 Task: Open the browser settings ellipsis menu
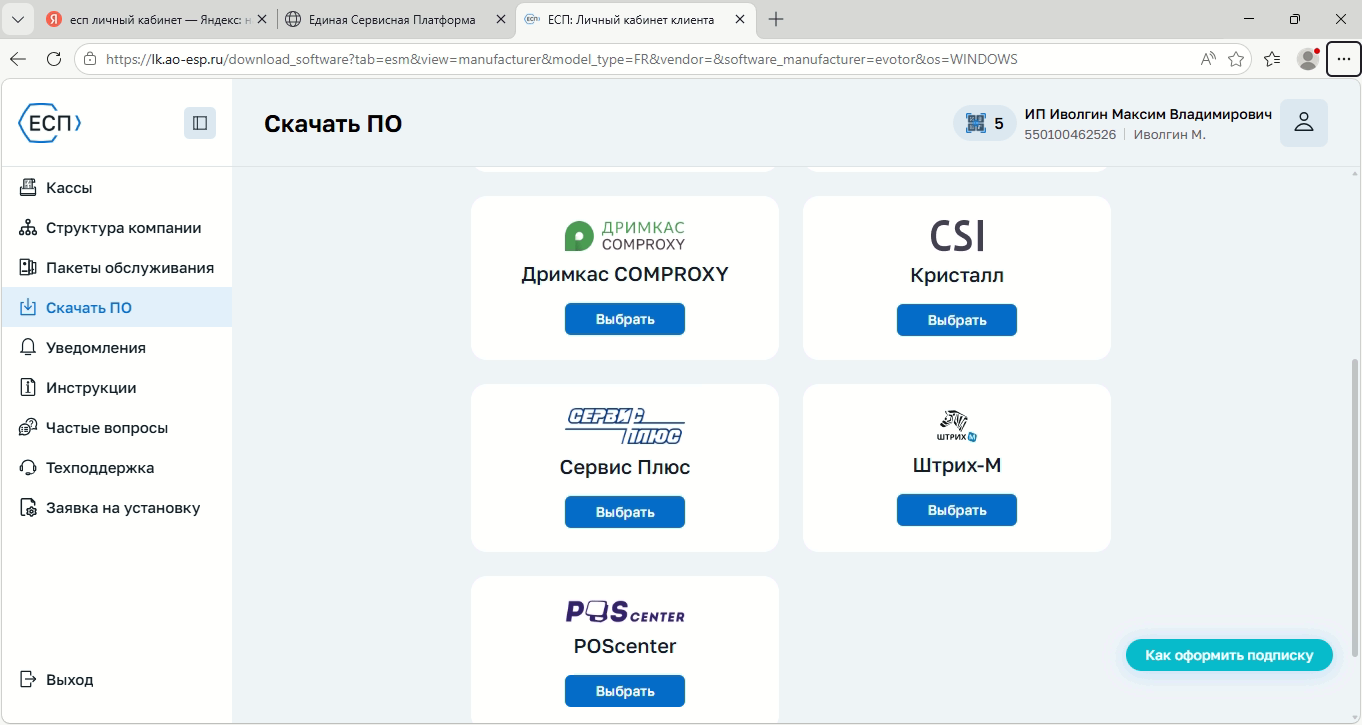coord(1343,59)
